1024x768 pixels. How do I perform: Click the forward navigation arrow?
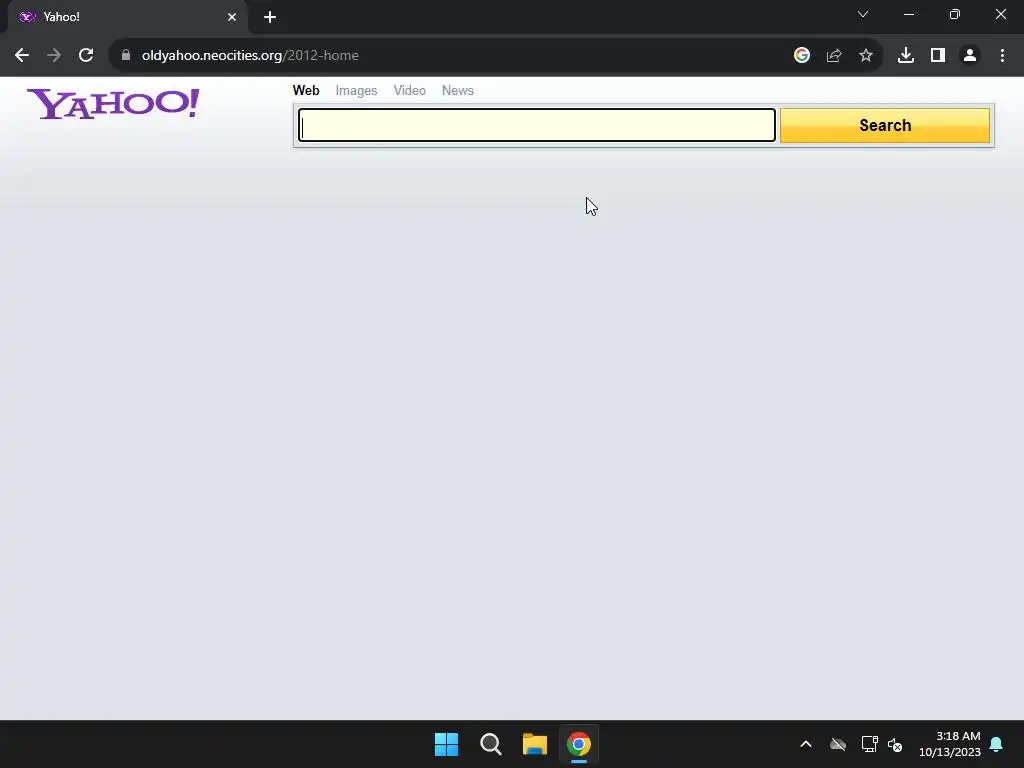[54, 56]
